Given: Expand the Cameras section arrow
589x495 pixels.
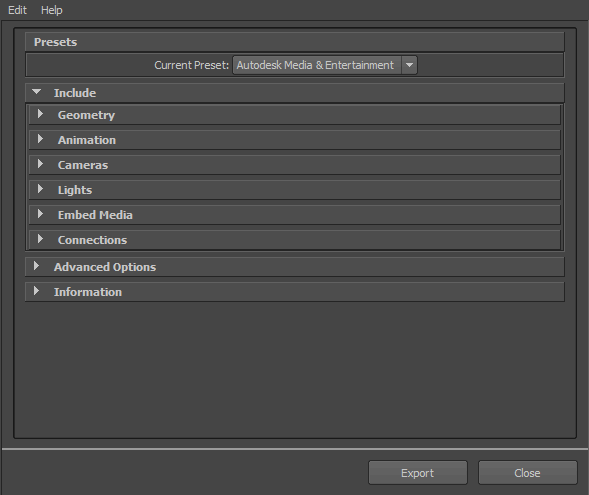Looking at the screenshot, I should click(x=40, y=164).
